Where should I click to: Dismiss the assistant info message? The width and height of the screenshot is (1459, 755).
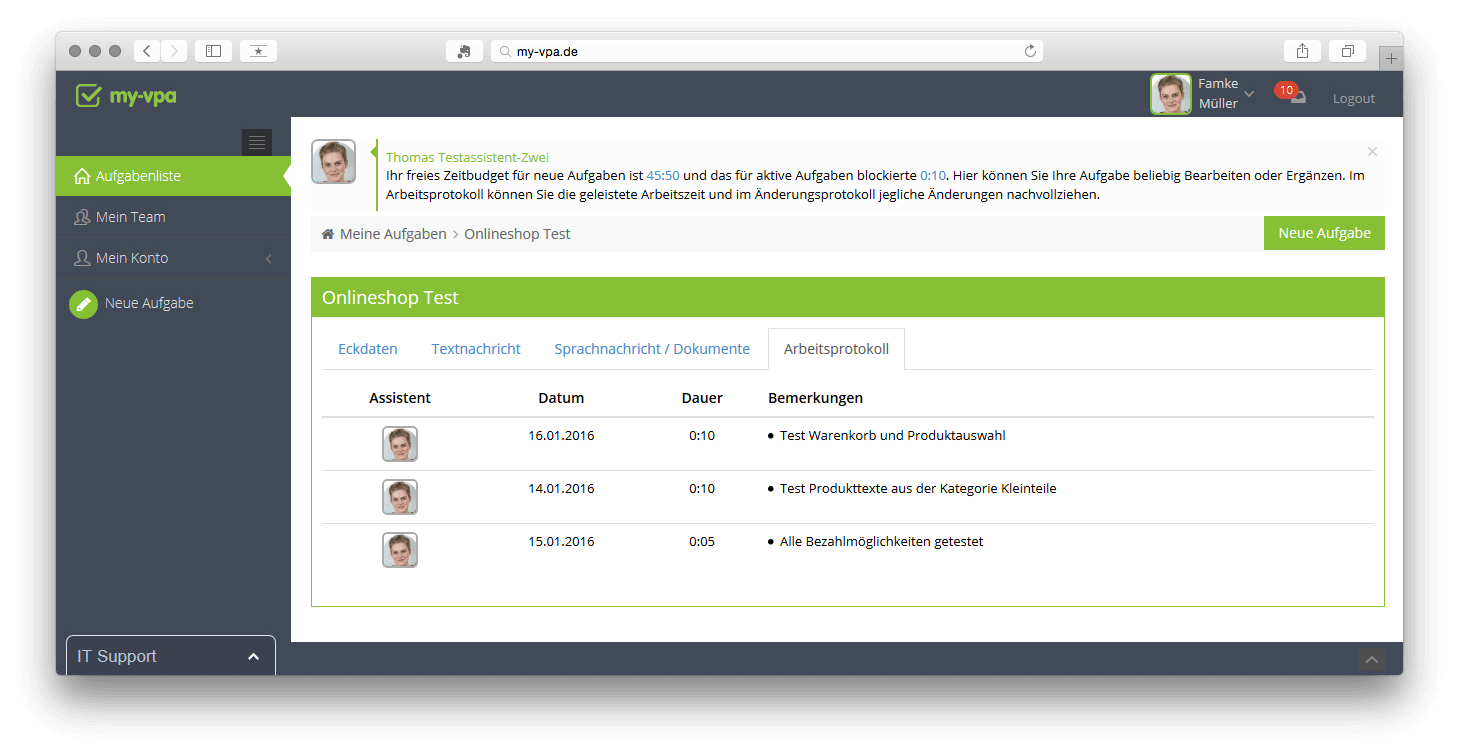[1372, 152]
